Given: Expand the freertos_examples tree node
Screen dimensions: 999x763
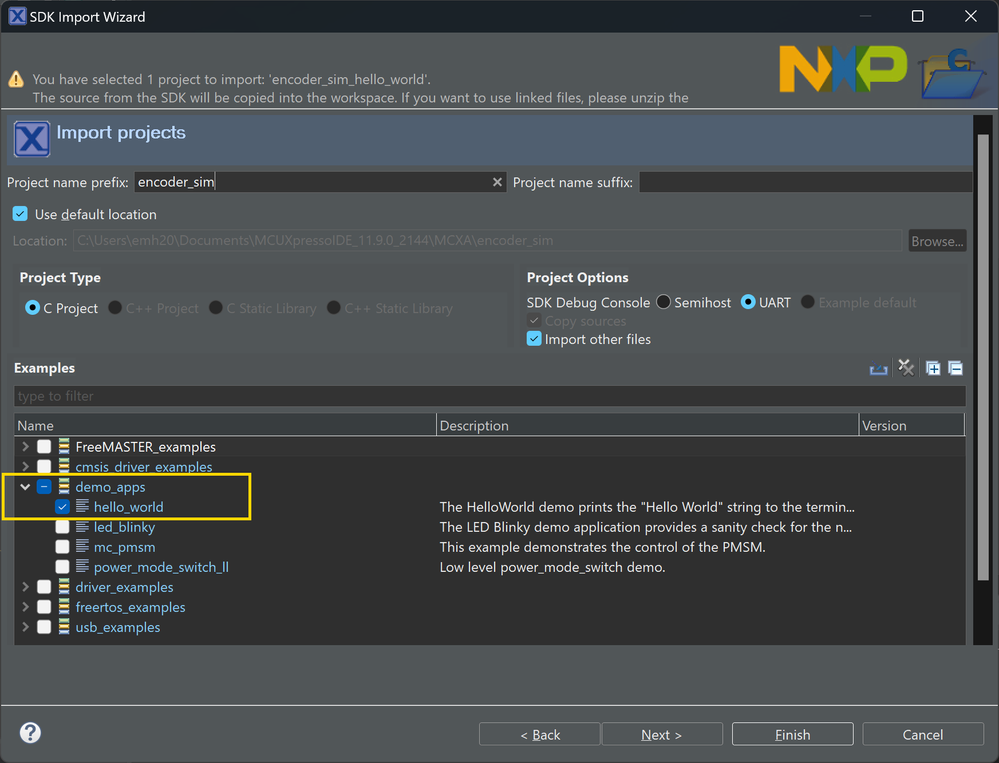Looking at the screenshot, I should point(25,607).
